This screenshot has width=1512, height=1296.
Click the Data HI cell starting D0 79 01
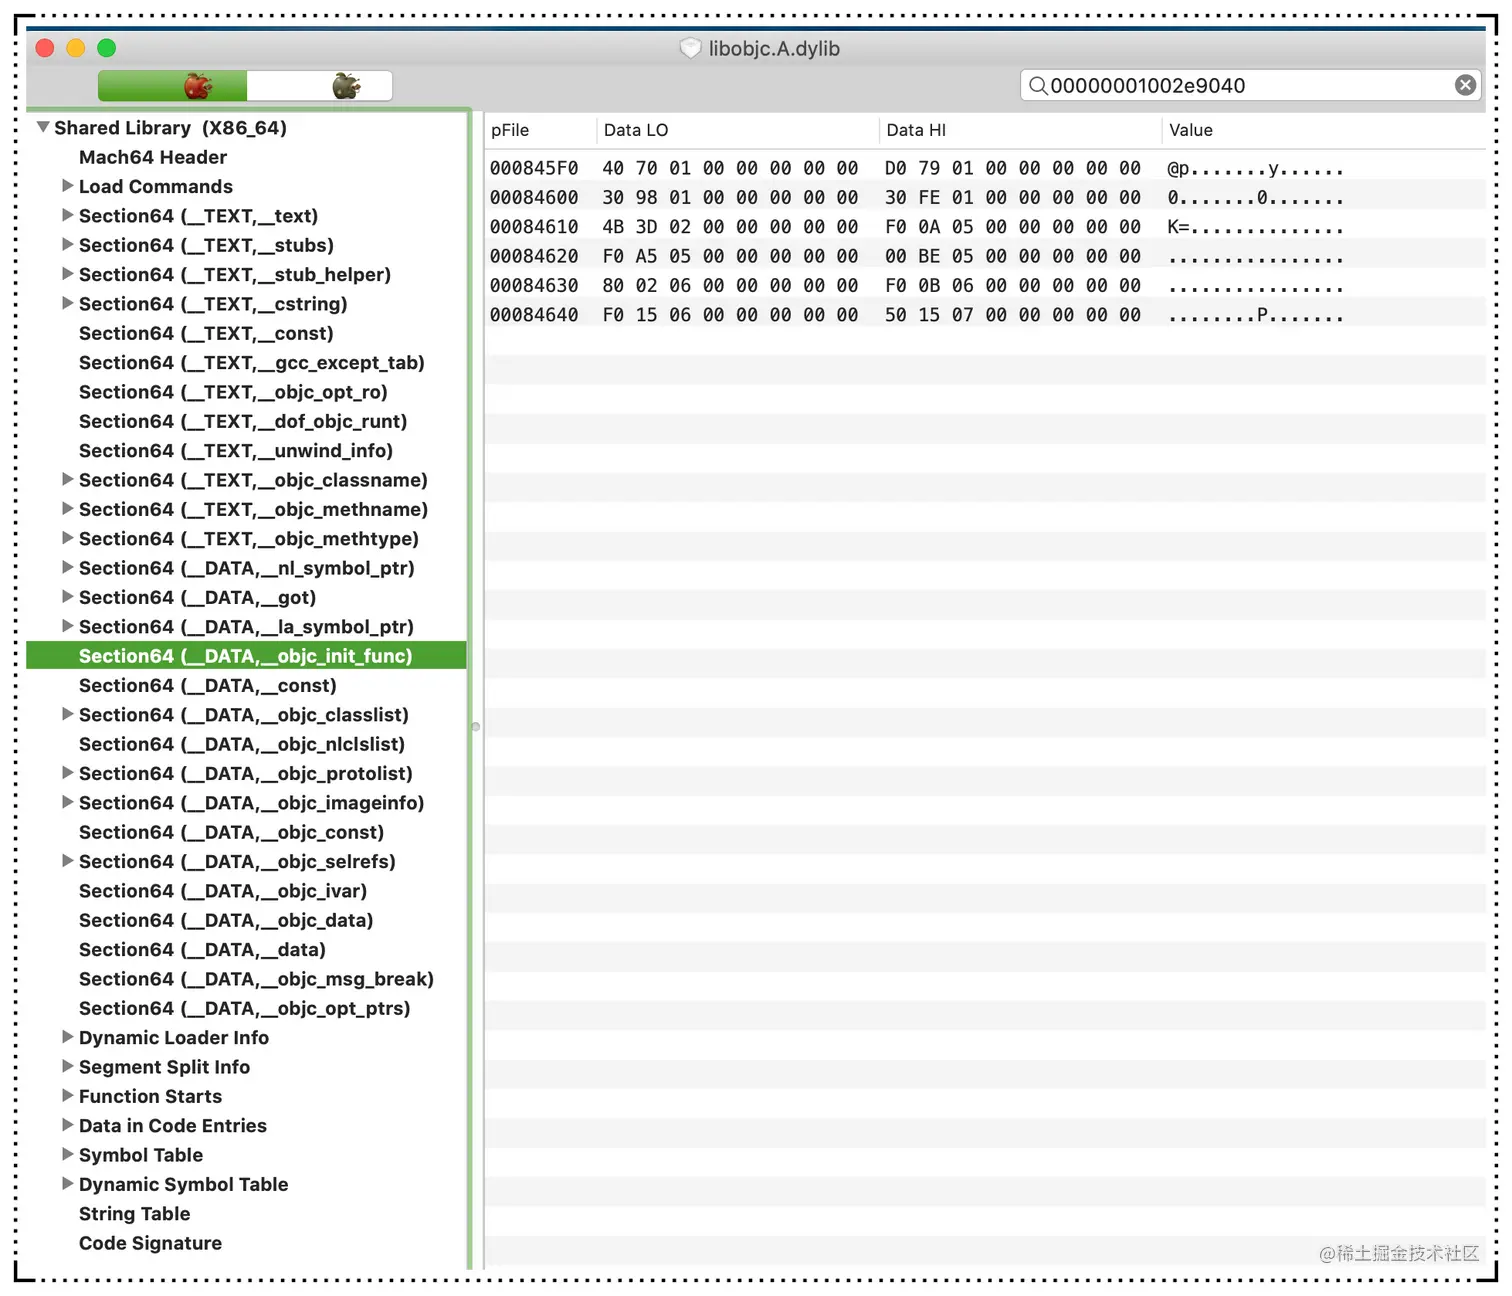tap(1013, 168)
